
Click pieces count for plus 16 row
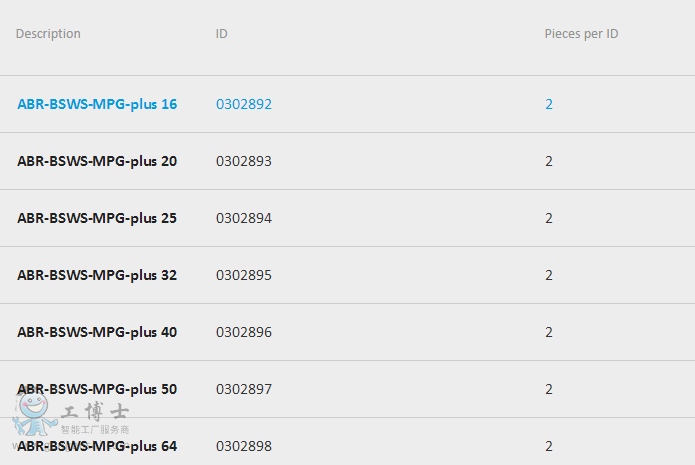tap(549, 104)
